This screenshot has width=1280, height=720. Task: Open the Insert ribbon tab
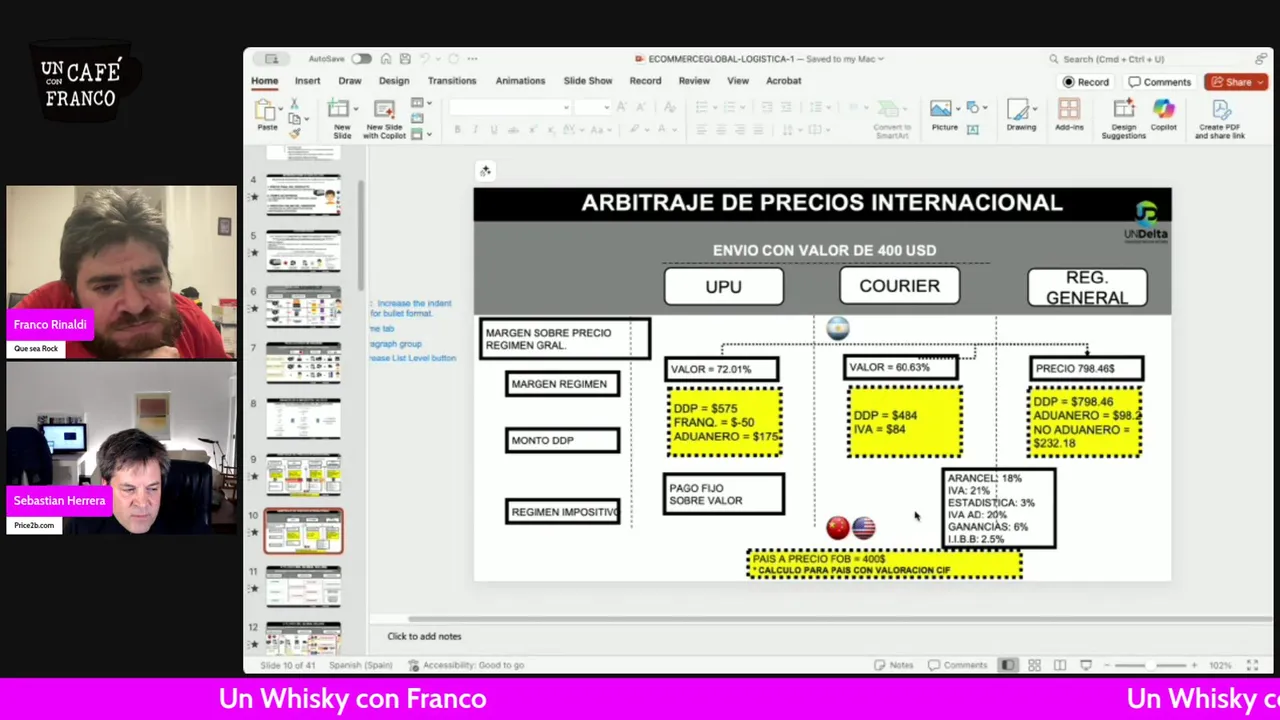[x=307, y=81]
